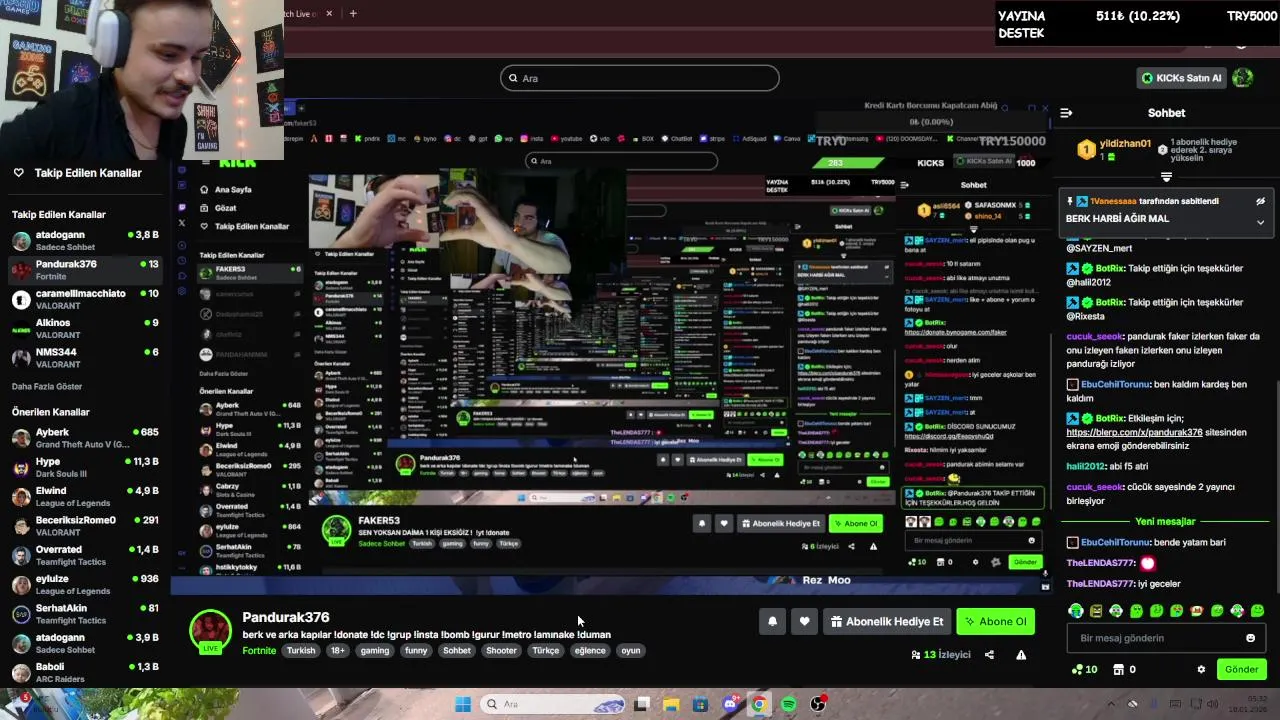Expand followed list with Daha Fazla Göster

pyautogui.click(x=47, y=386)
